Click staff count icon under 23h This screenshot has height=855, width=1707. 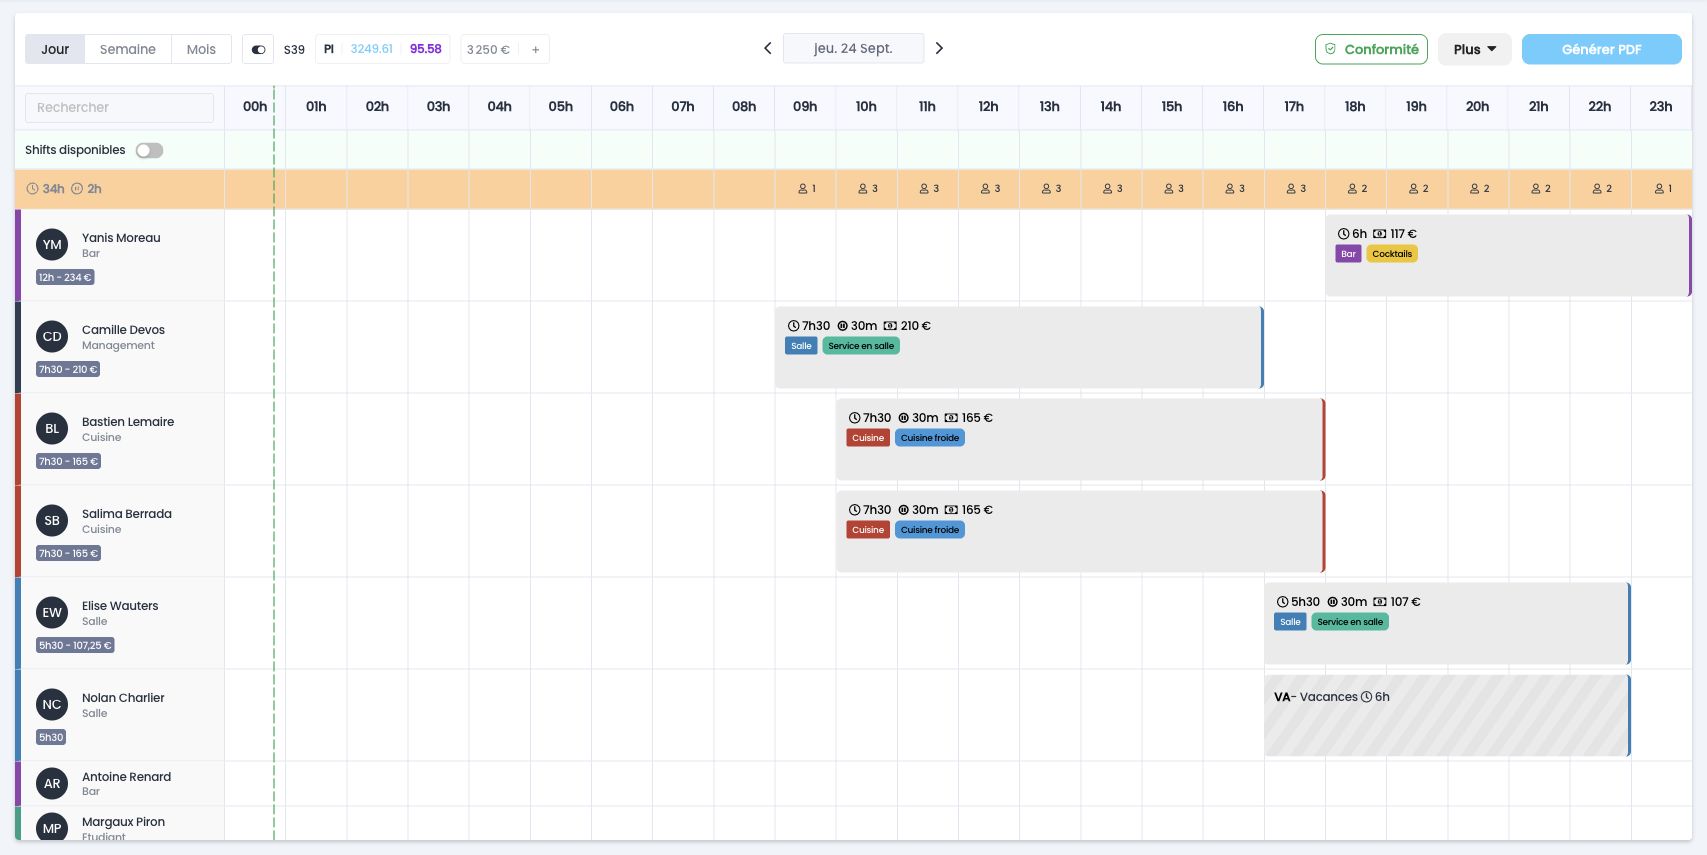1658,189
